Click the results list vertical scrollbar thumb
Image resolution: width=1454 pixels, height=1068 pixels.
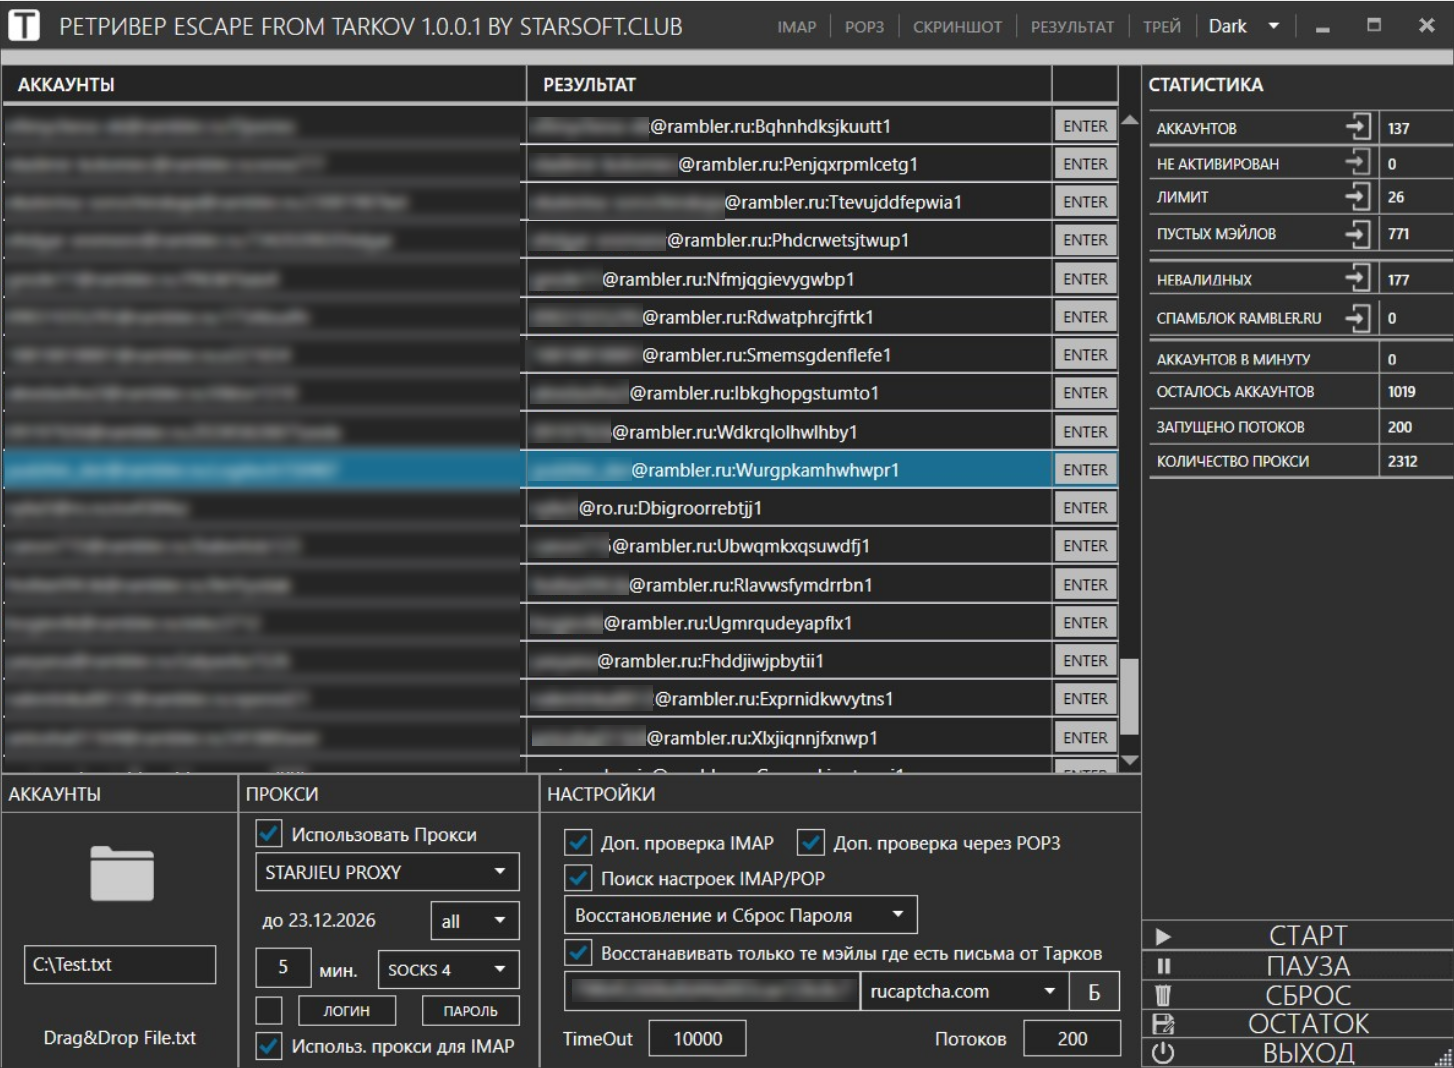(1129, 696)
